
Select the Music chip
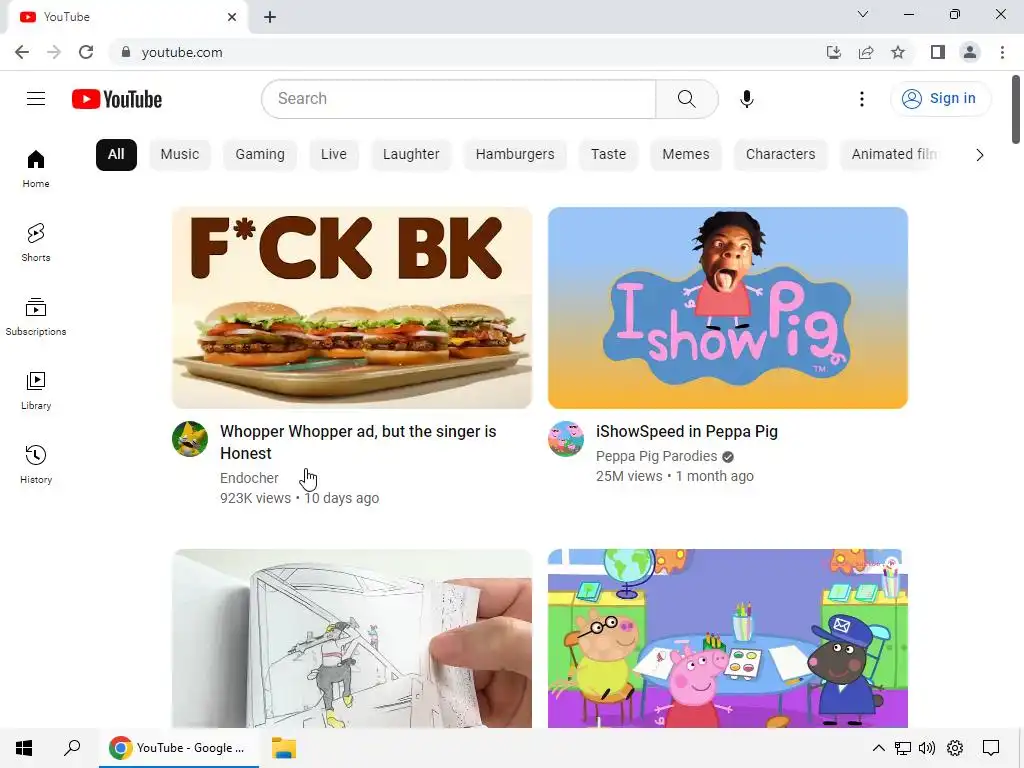pos(180,155)
